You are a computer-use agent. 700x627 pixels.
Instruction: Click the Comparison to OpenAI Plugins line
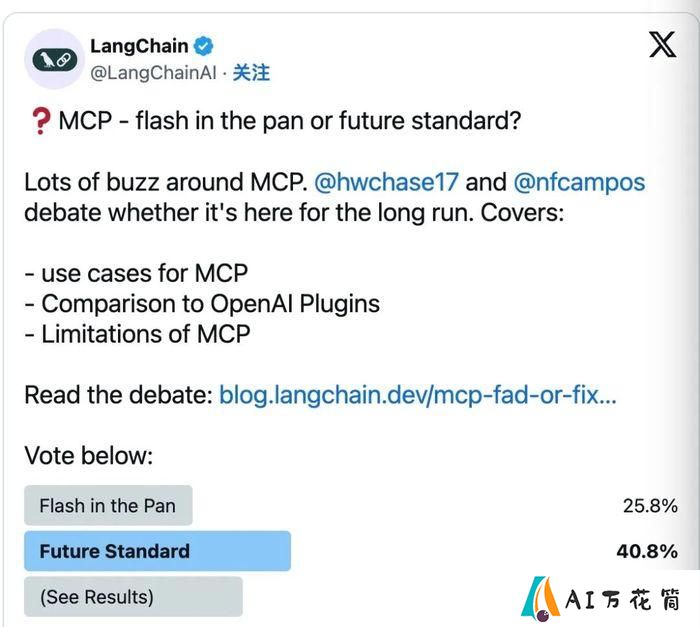pyautogui.click(x=202, y=304)
